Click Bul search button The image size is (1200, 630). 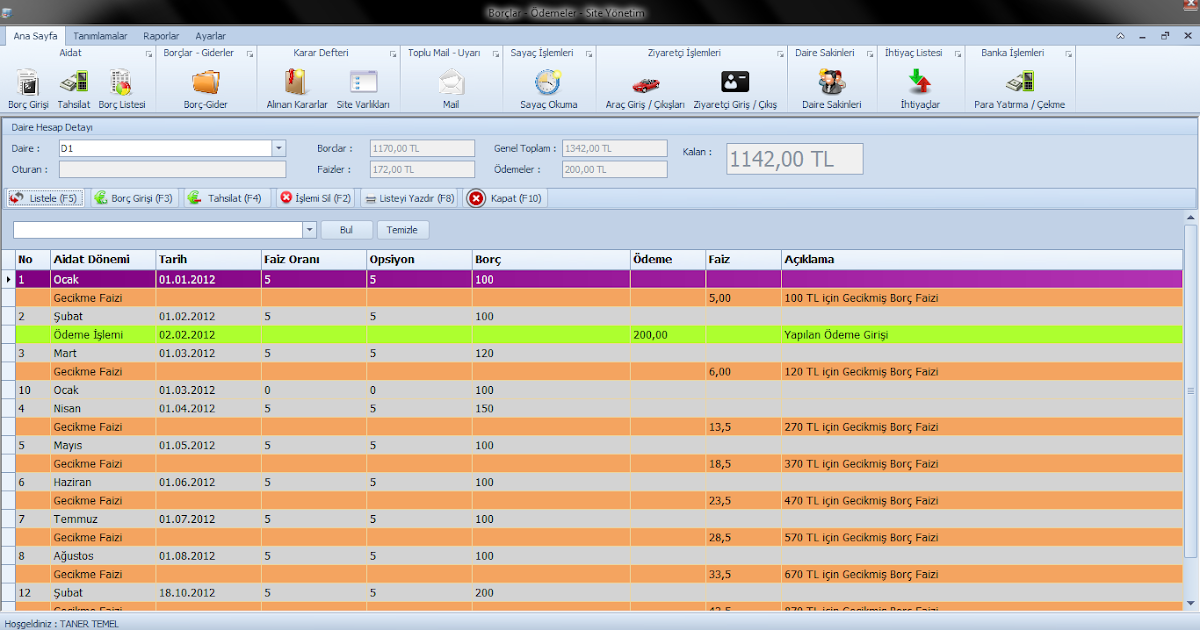[x=347, y=230]
